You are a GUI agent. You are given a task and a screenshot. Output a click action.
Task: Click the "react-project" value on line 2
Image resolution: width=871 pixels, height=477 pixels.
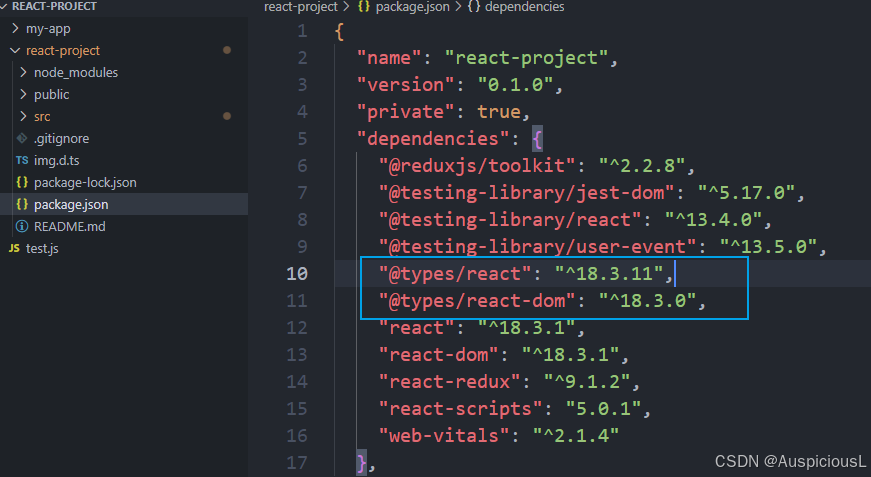[526, 57]
